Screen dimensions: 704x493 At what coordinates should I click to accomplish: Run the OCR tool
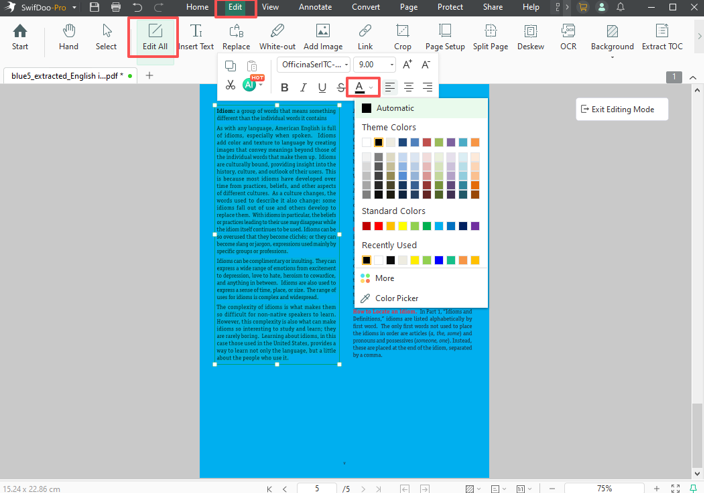(568, 37)
